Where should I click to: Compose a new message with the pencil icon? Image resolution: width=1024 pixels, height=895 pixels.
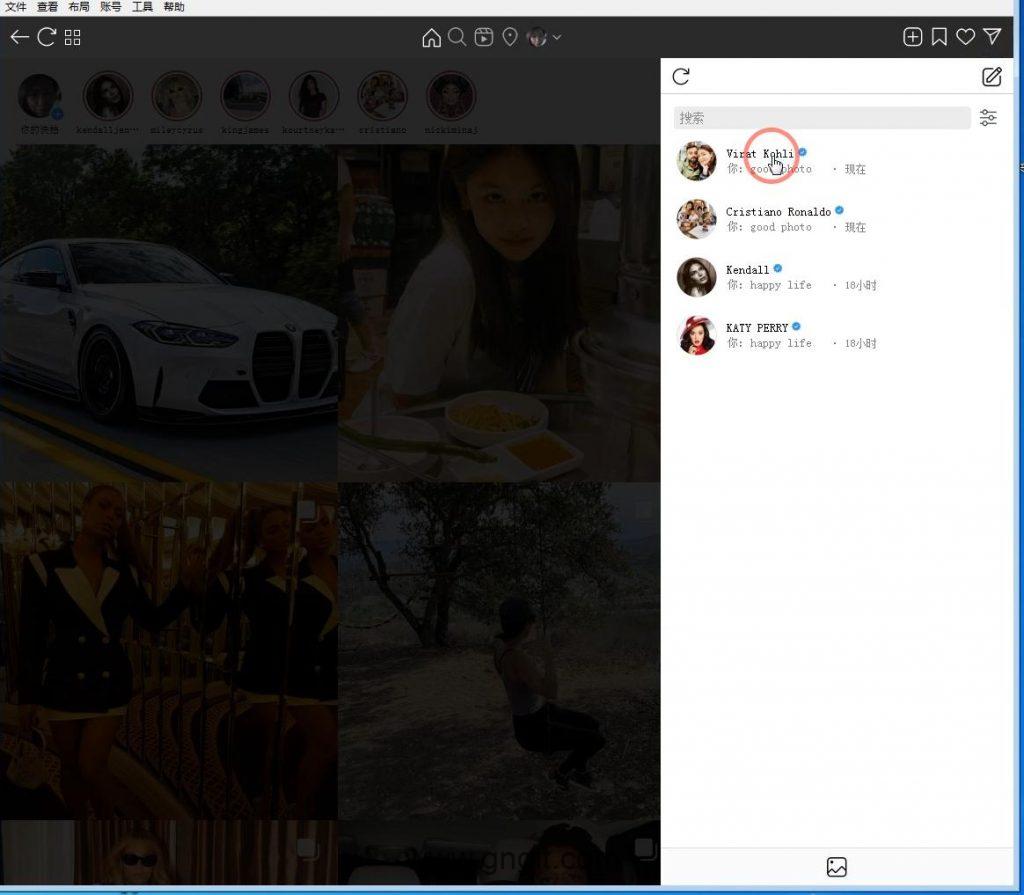tap(991, 77)
